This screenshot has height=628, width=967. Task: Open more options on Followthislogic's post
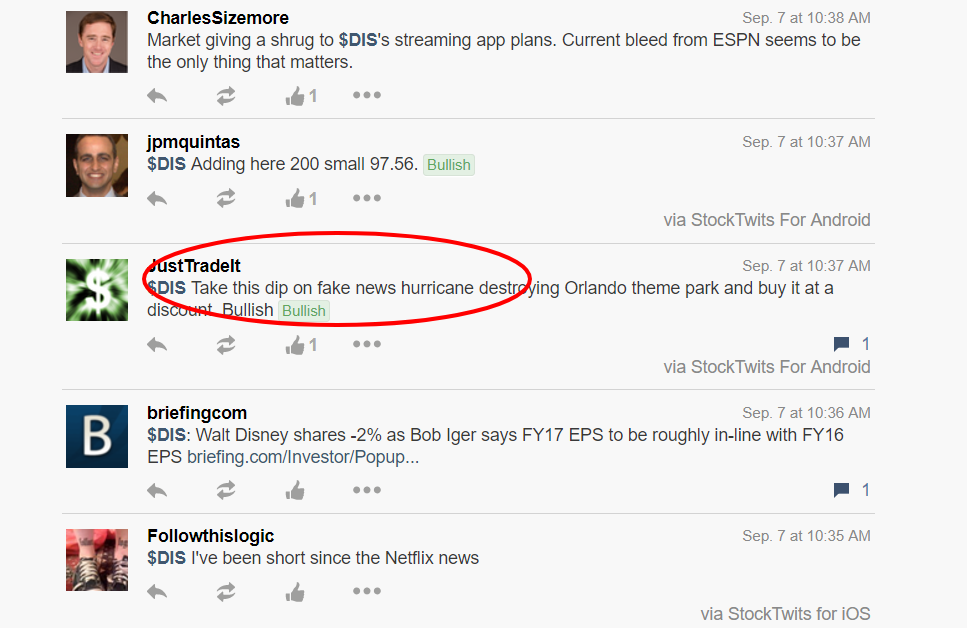coord(367,591)
